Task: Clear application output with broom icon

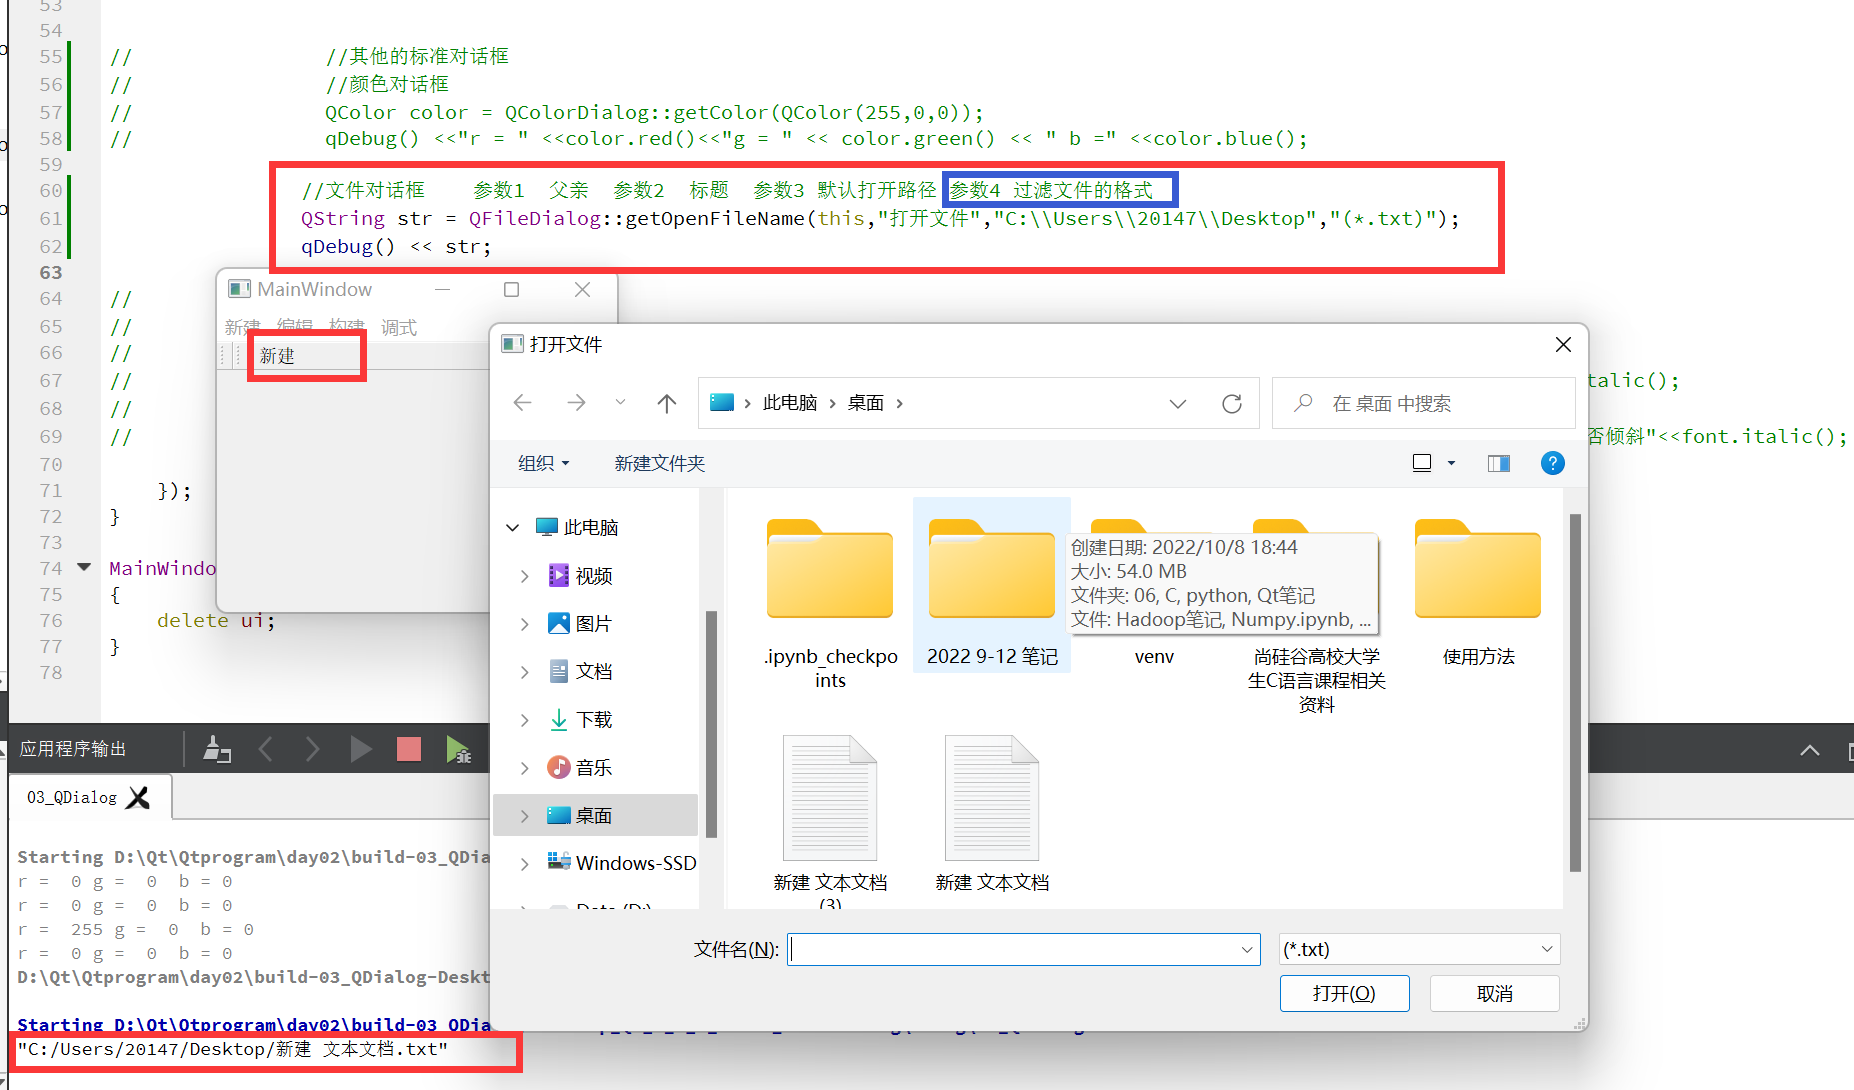Action: 217,749
